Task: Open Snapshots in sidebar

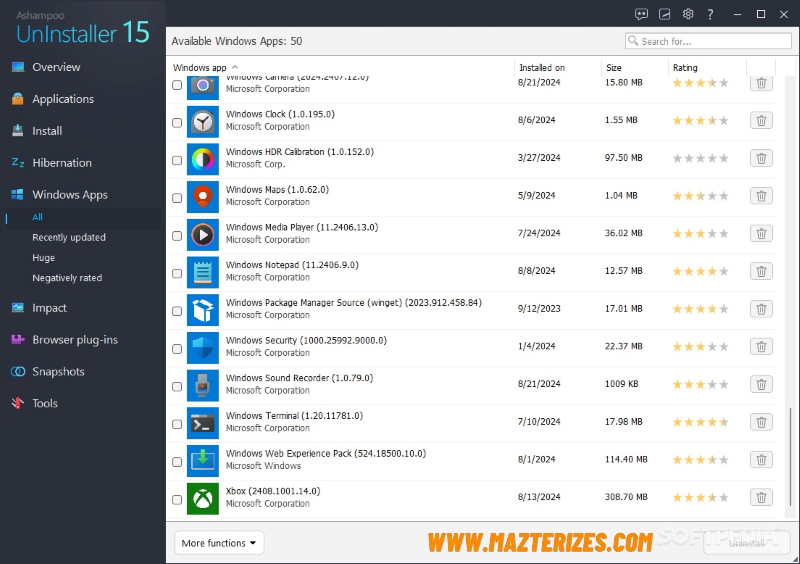Action: (x=58, y=372)
